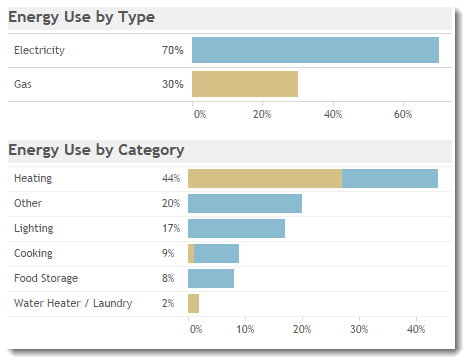Click the blue electricity segment of Heating bar

(x=390, y=178)
